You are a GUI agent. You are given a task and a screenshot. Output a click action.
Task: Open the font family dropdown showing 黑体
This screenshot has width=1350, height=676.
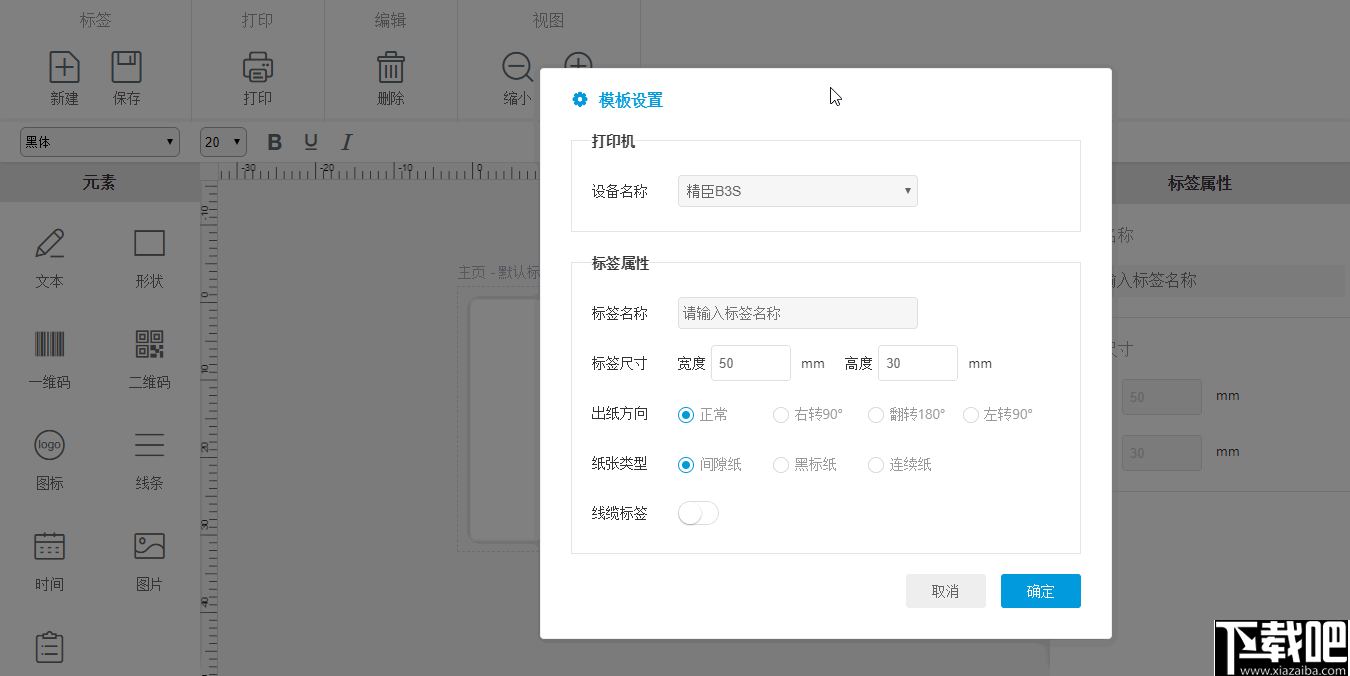click(x=99, y=141)
